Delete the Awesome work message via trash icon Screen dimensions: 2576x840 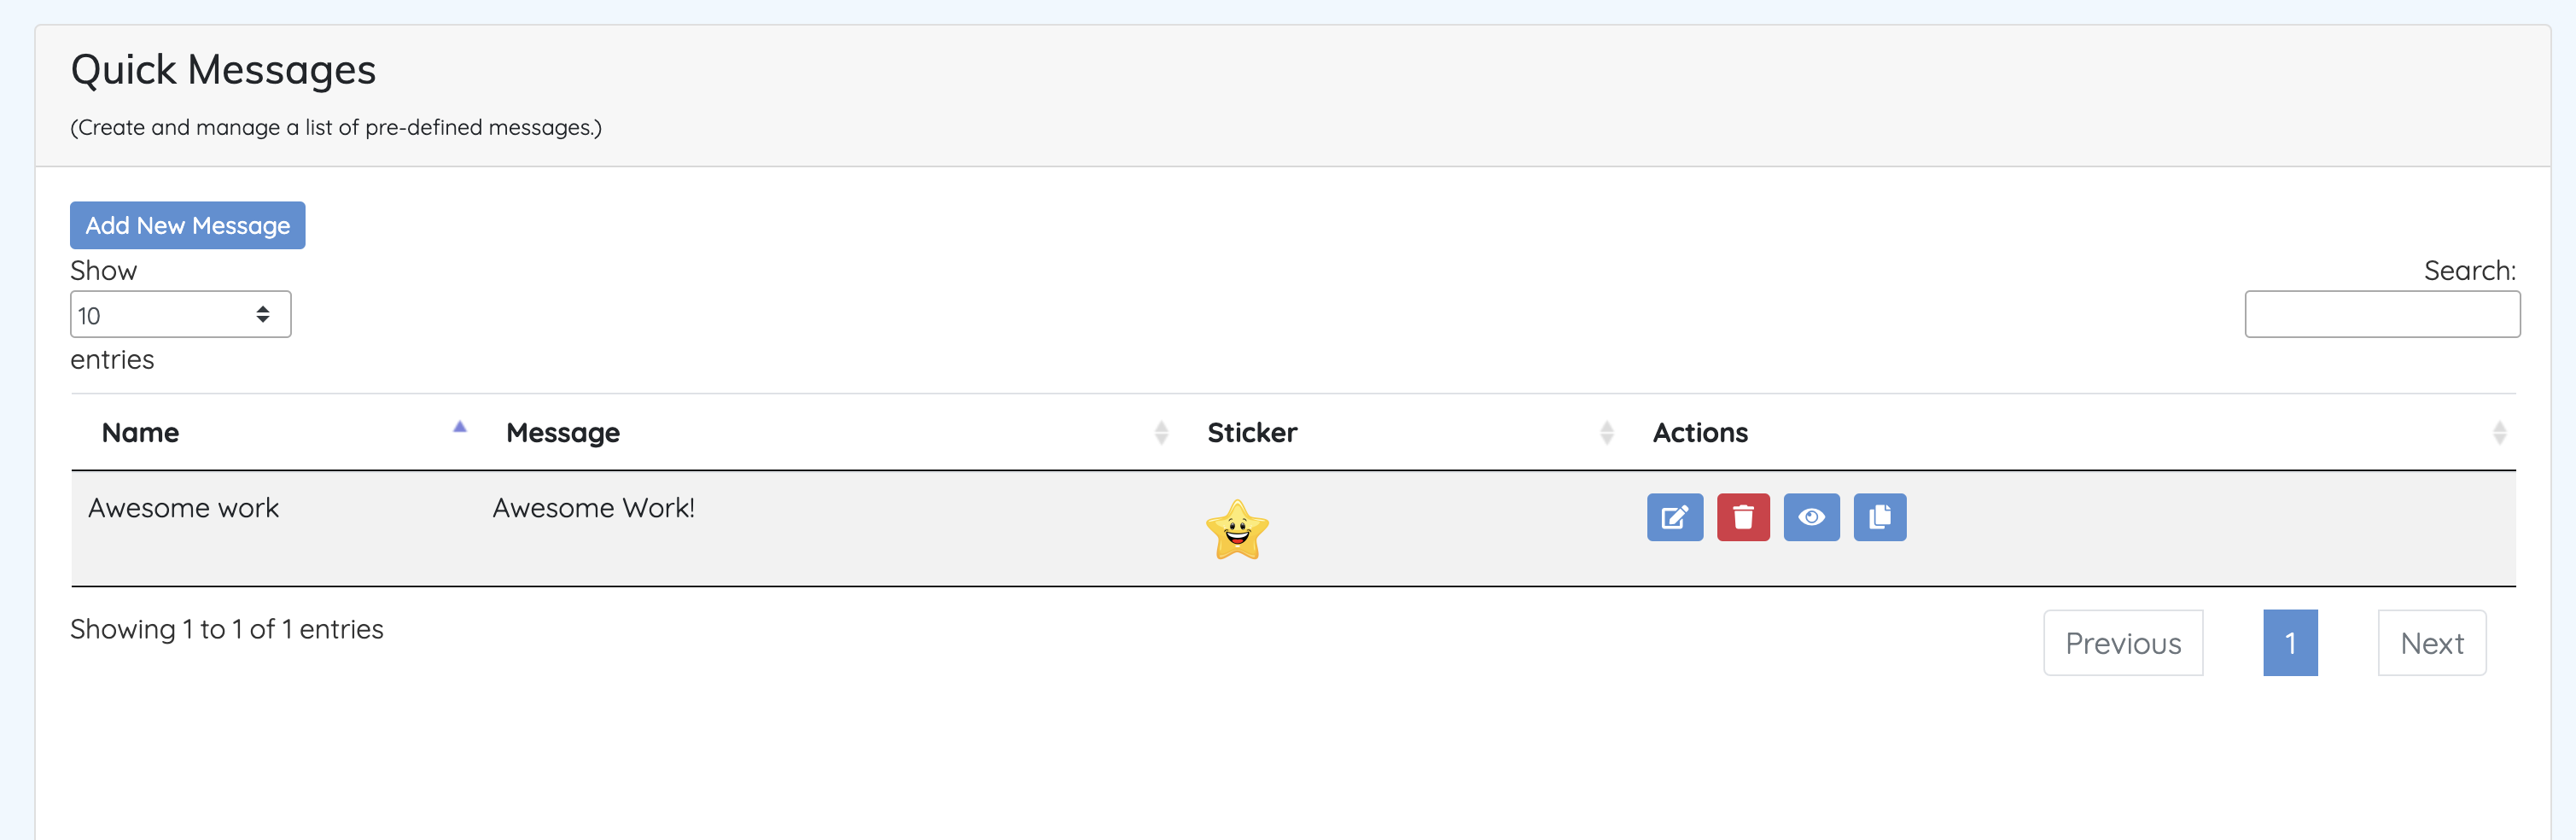point(1742,517)
